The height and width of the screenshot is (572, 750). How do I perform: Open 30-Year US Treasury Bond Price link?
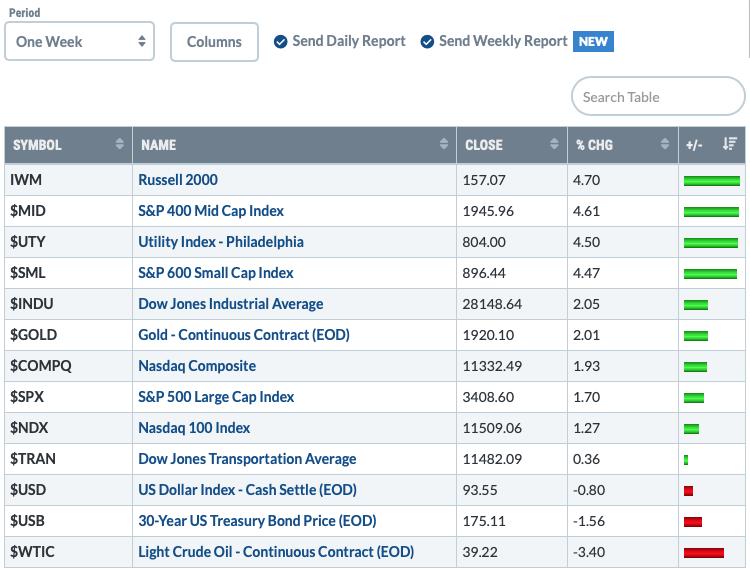(x=257, y=521)
